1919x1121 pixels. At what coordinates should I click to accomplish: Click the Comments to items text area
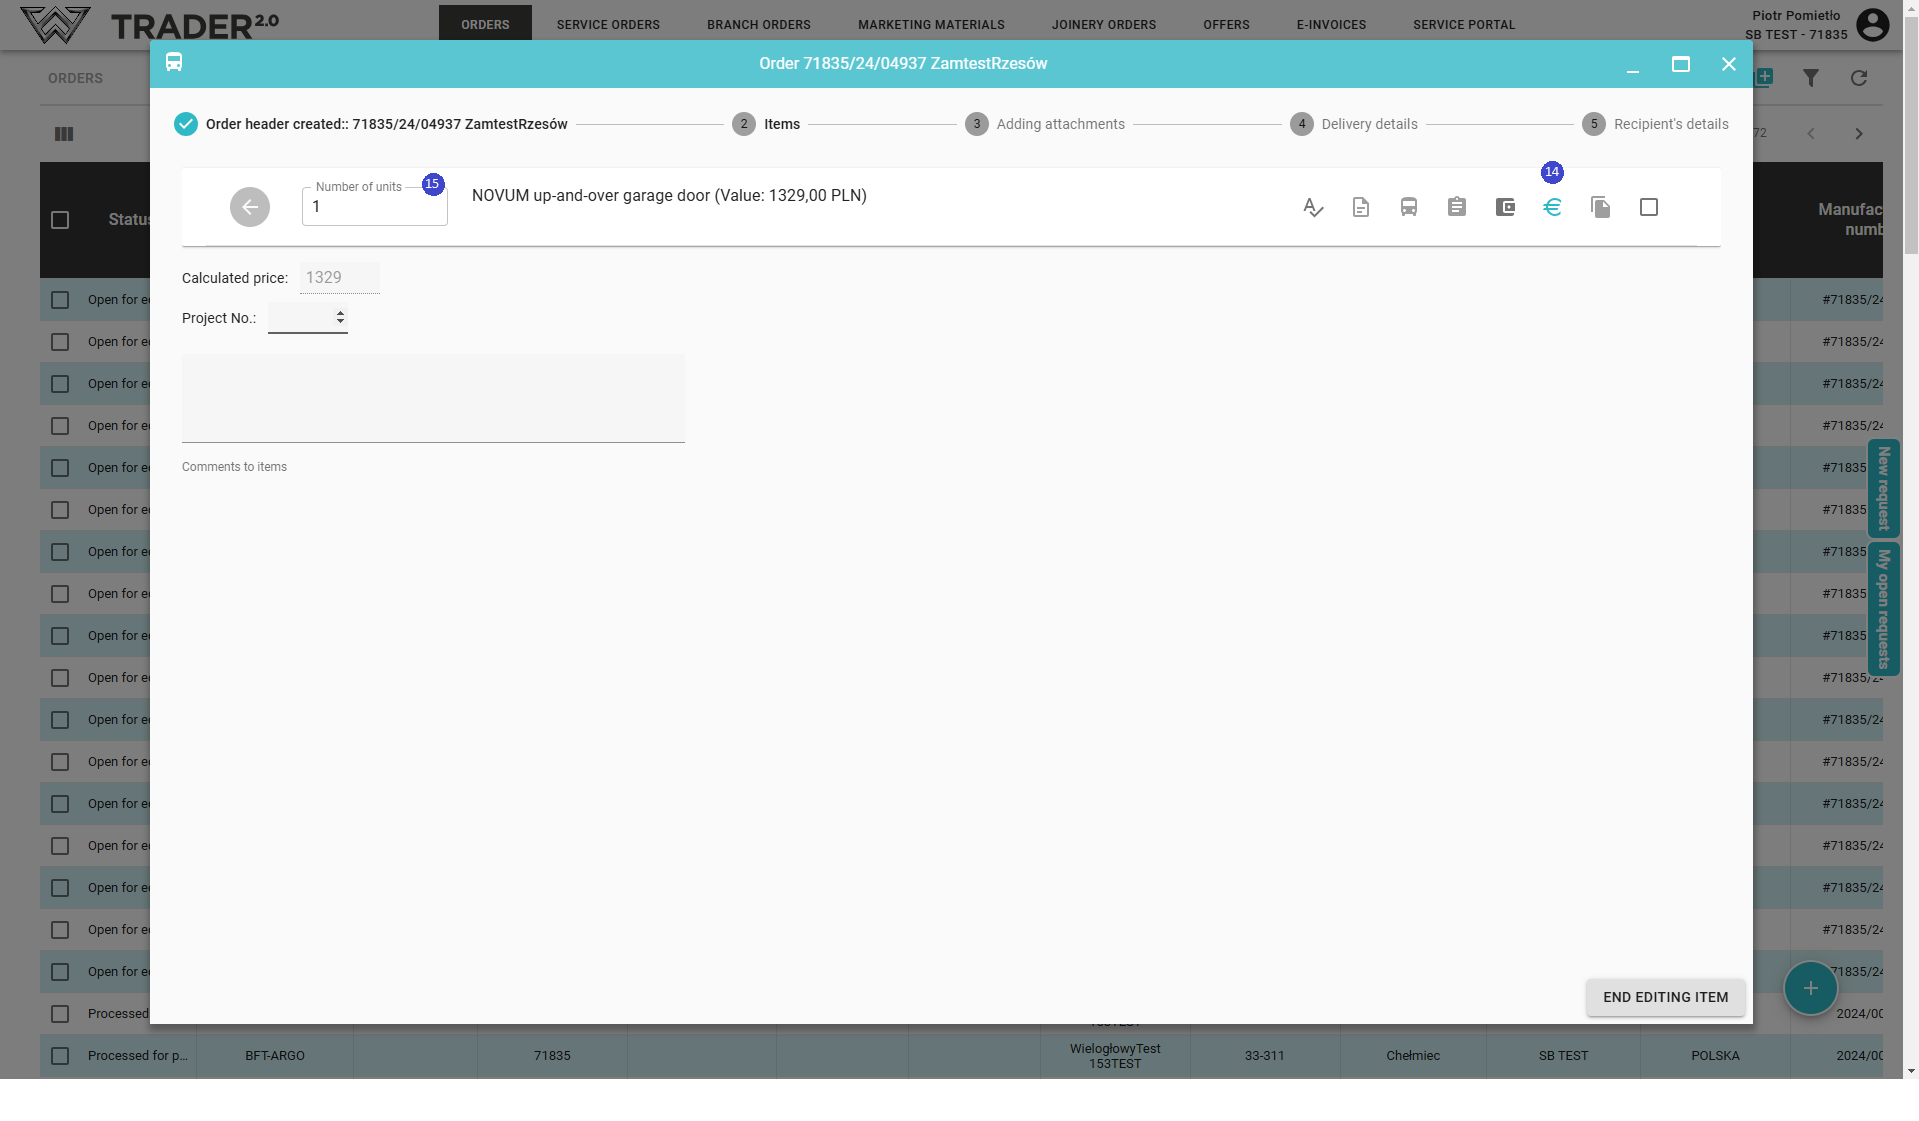433,398
